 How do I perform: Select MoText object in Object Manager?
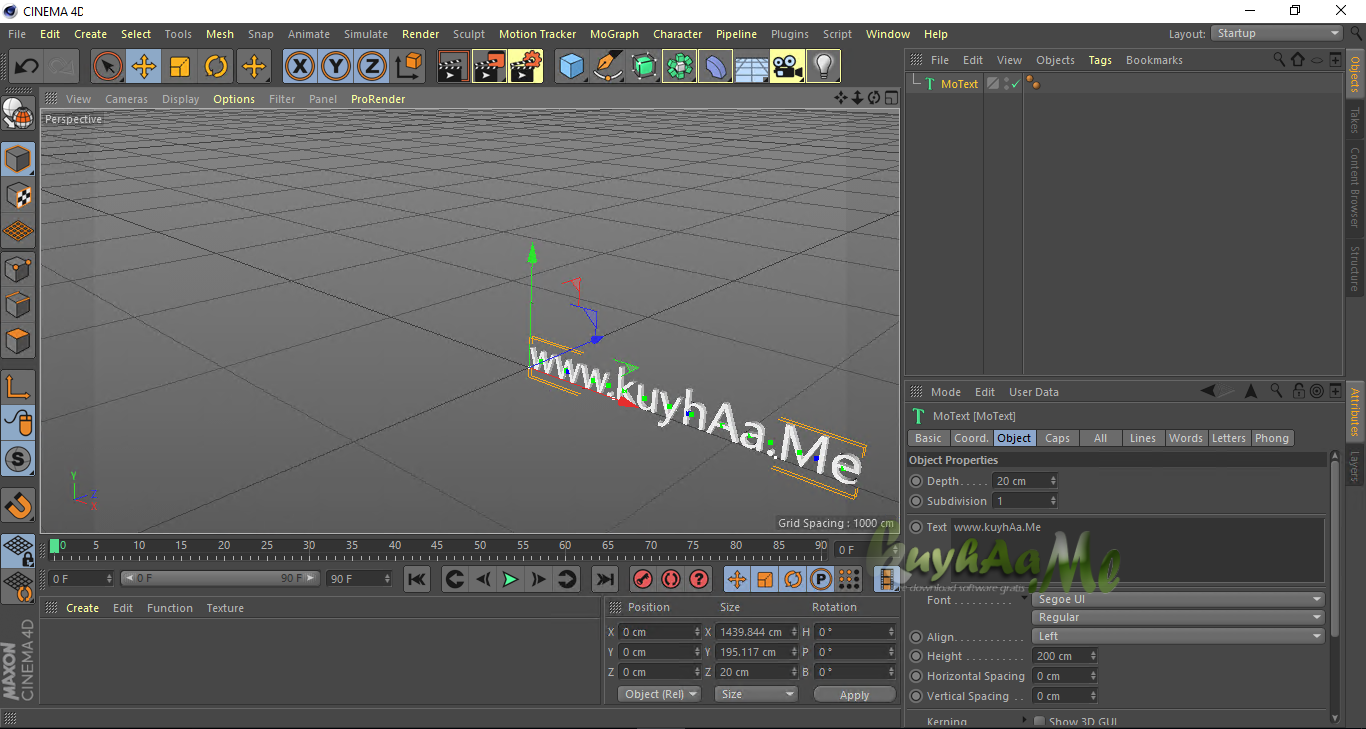pyautogui.click(x=959, y=84)
